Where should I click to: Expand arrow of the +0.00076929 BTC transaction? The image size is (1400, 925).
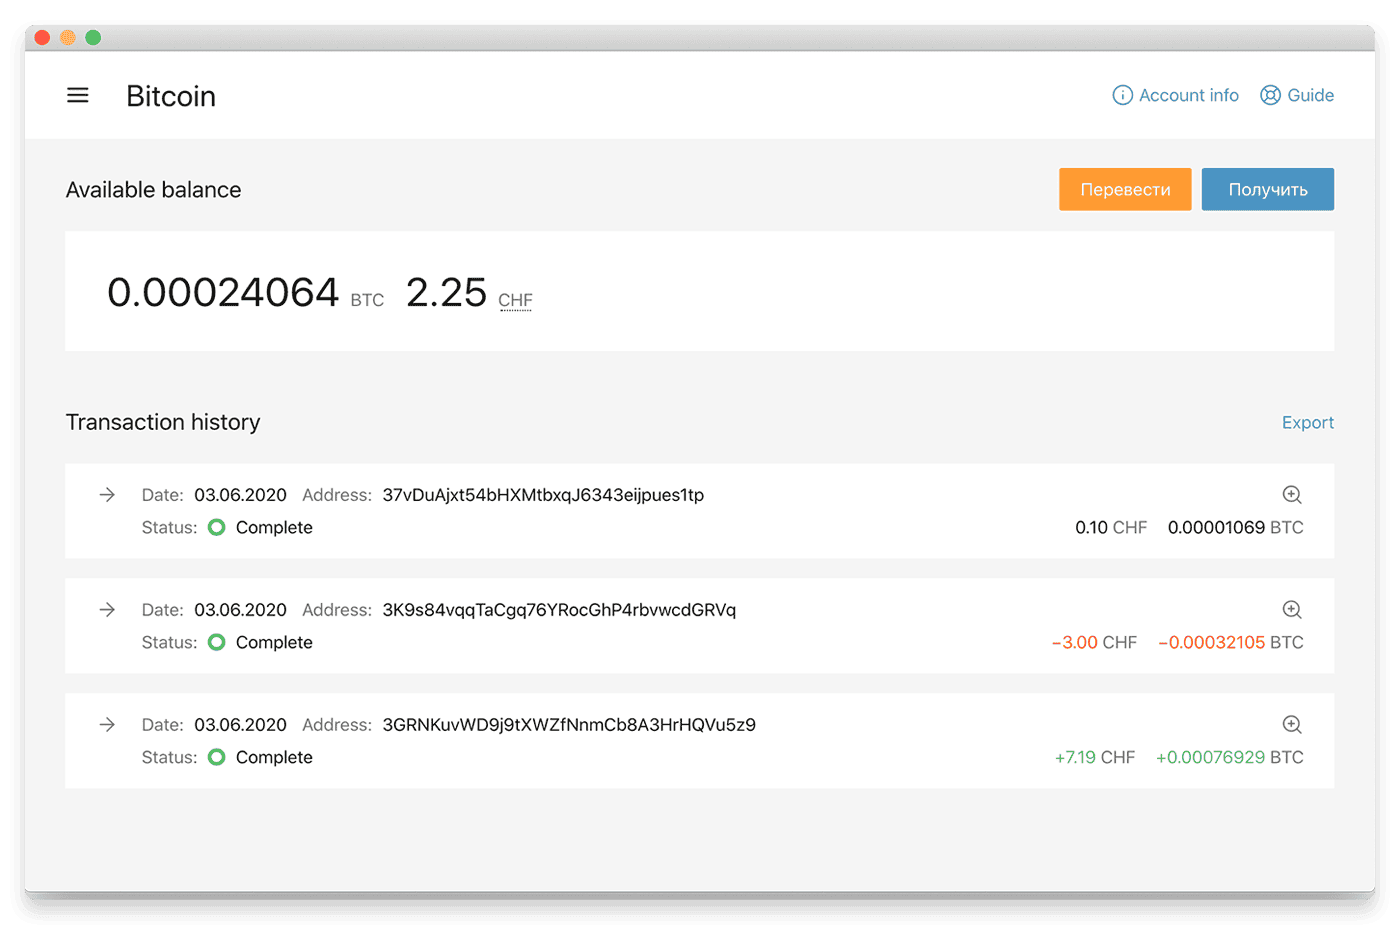[107, 724]
